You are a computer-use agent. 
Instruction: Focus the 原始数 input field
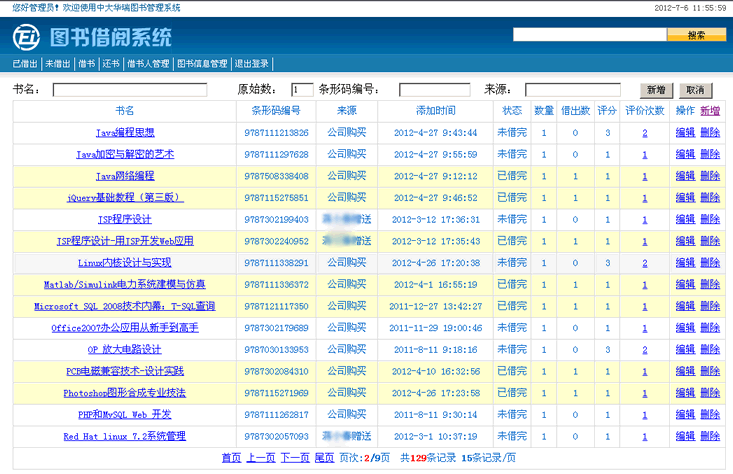pos(302,90)
